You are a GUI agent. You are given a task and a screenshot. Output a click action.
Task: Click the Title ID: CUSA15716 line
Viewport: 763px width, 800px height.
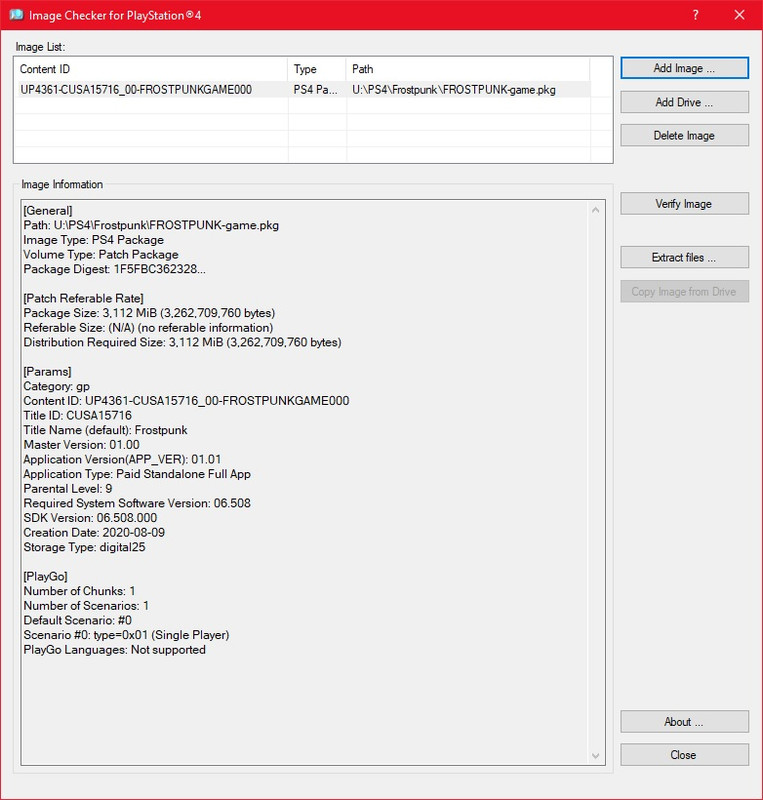(78, 415)
